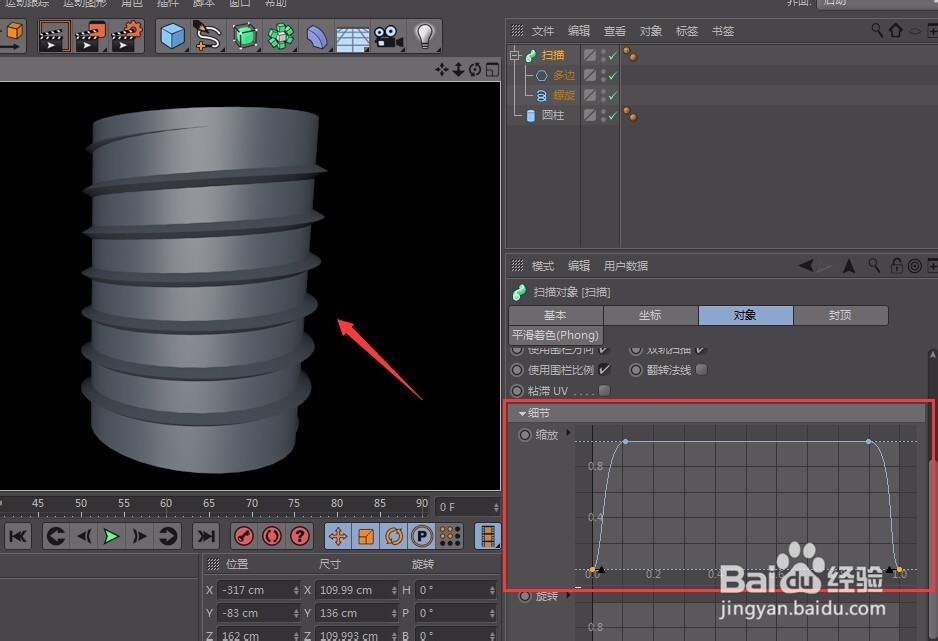Enable the 粘滞 UV checkbox
This screenshot has height=641, width=938.
pos(604,391)
